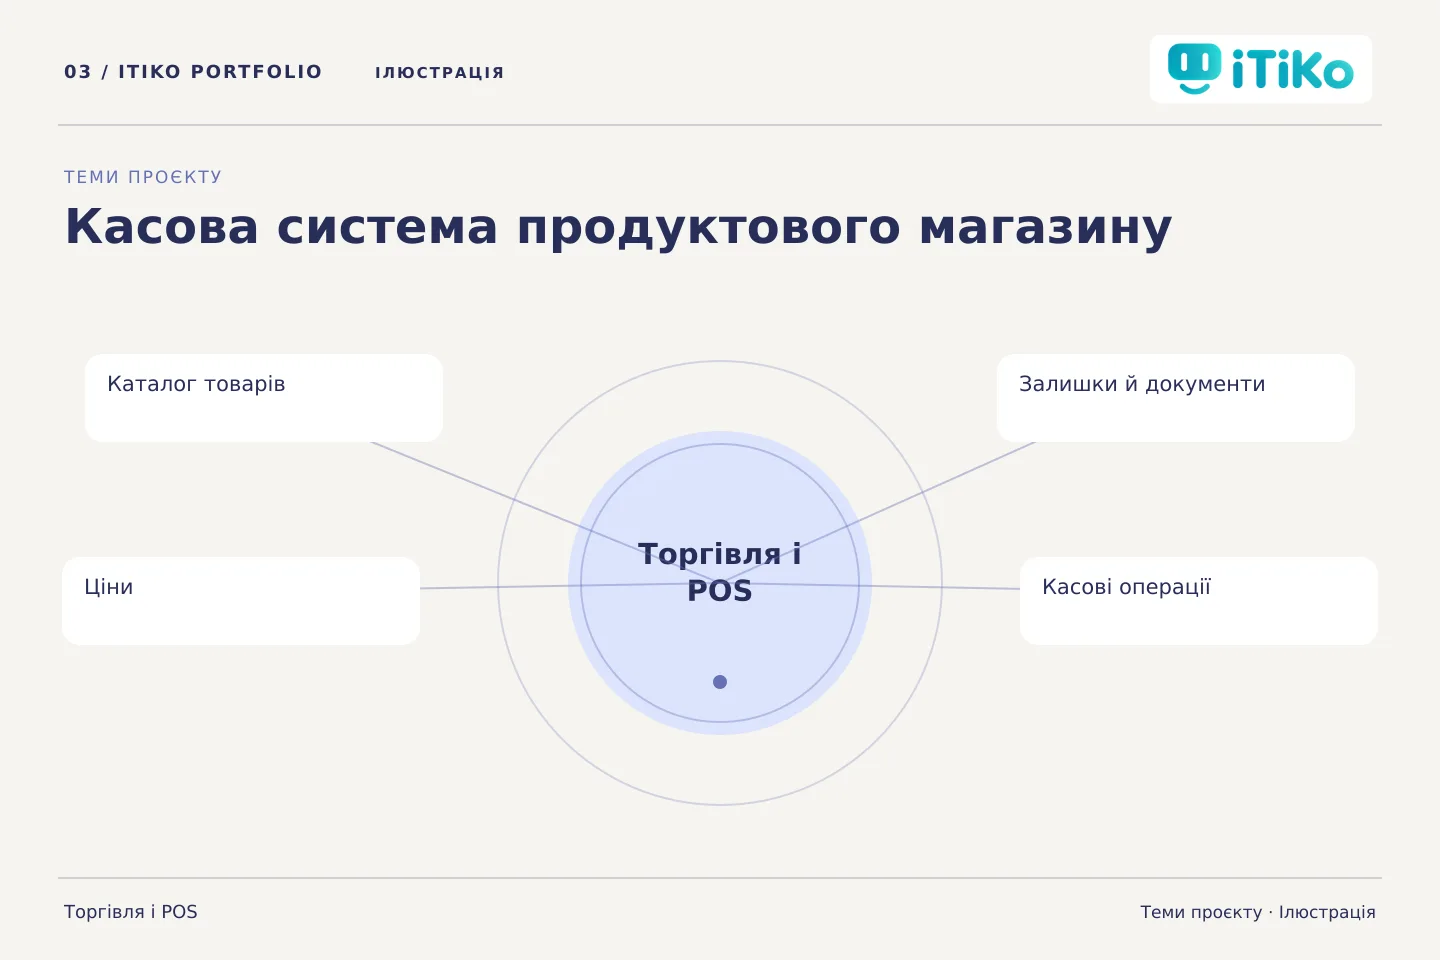Select the Каталог товарів card

click(264, 398)
